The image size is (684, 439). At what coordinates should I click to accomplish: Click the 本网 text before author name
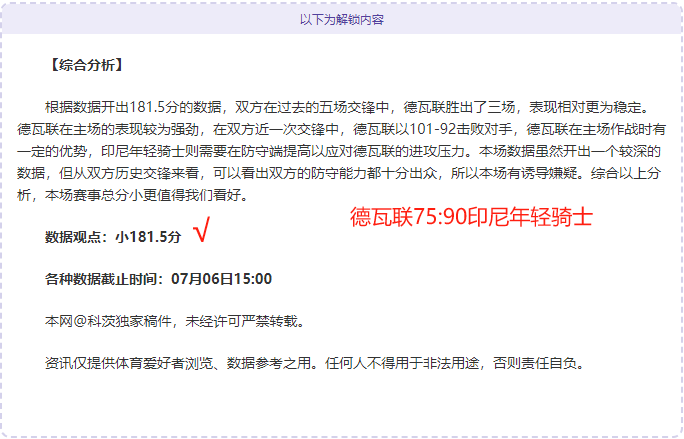coord(58,322)
